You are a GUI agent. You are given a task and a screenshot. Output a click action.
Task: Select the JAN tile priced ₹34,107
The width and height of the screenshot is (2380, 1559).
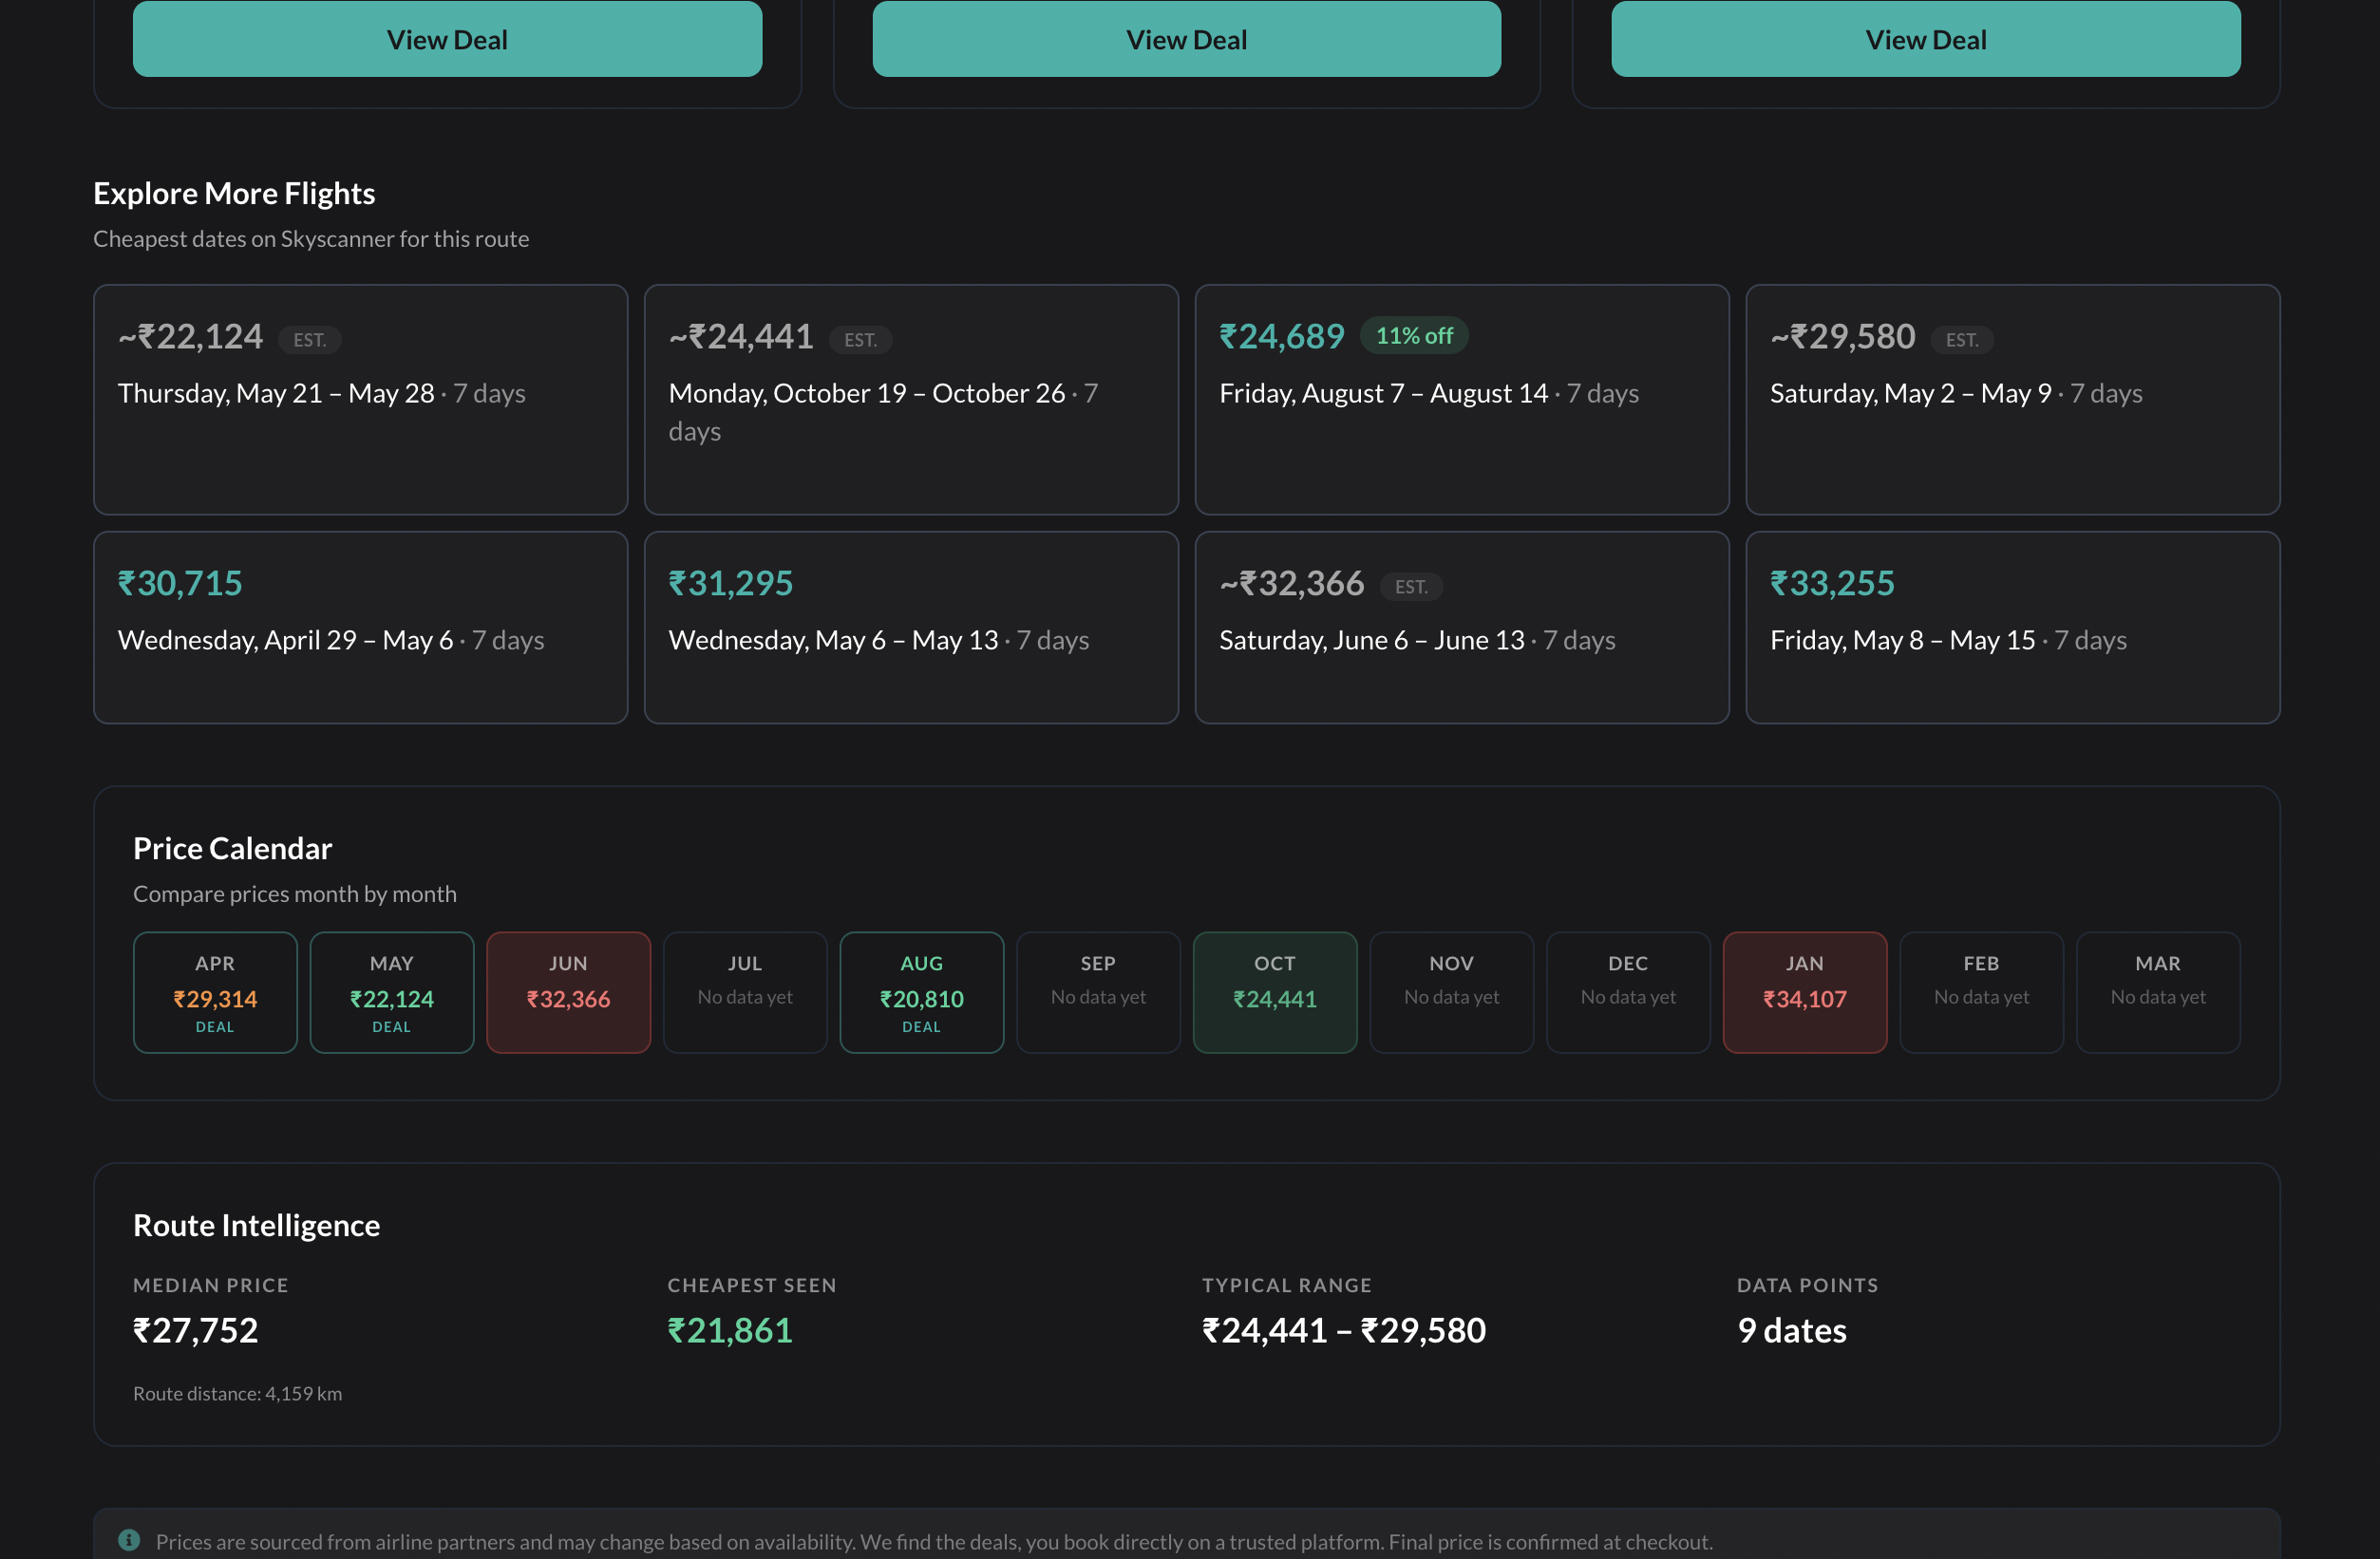coord(1804,992)
